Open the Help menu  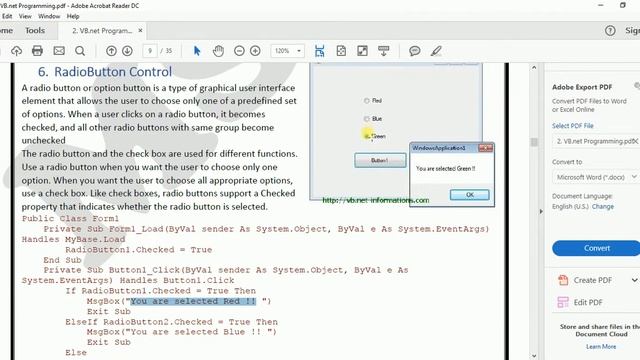(x=73, y=16)
